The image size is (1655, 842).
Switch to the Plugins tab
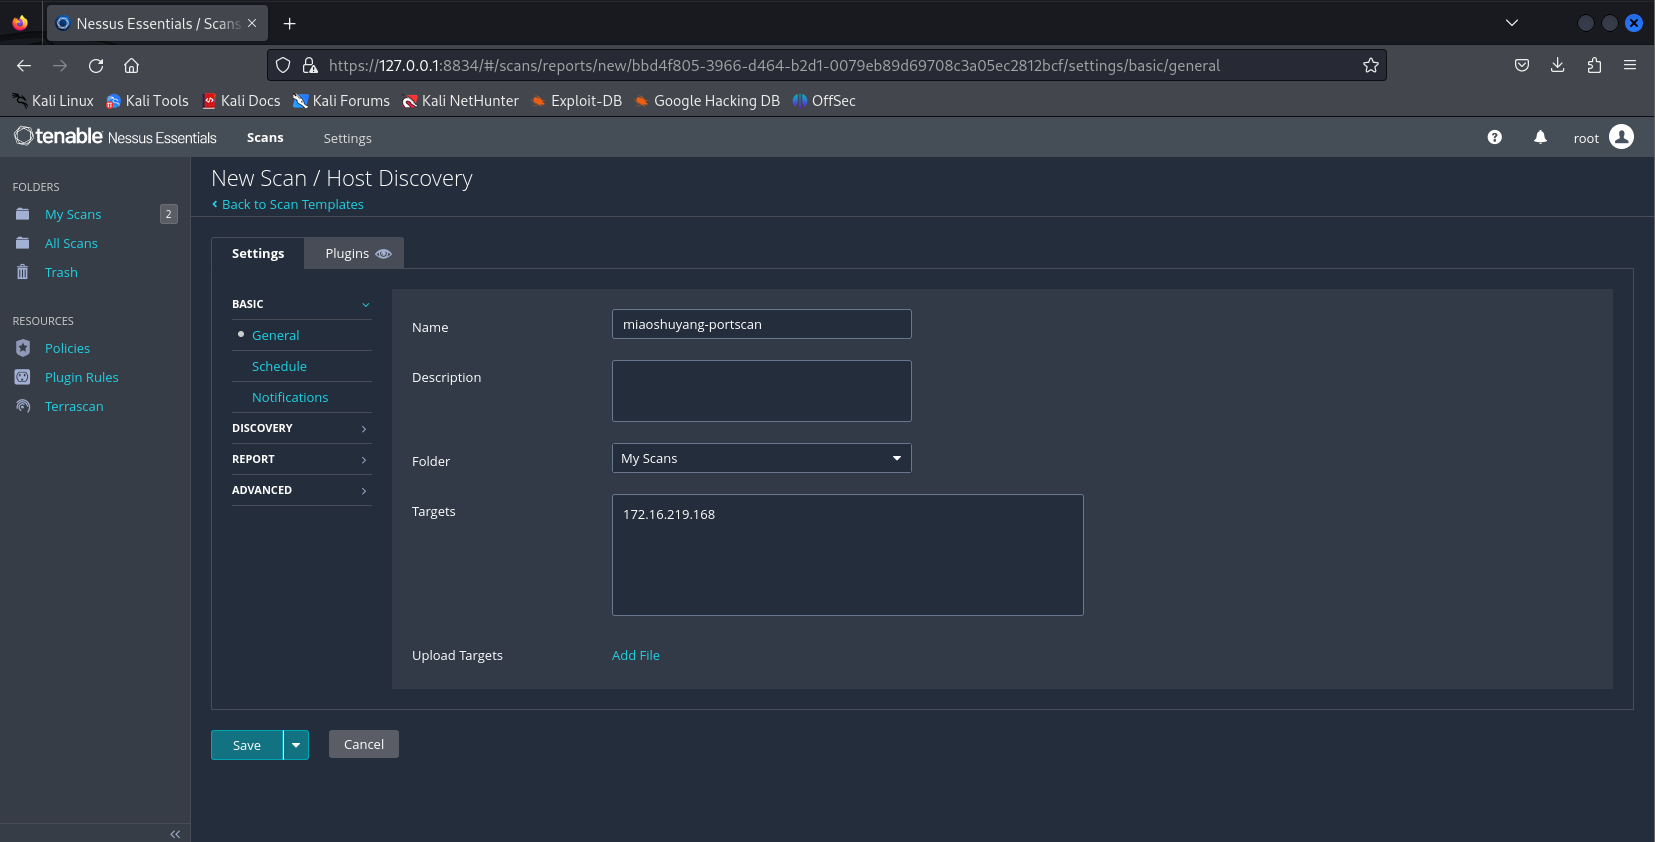click(x=354, y=253)
